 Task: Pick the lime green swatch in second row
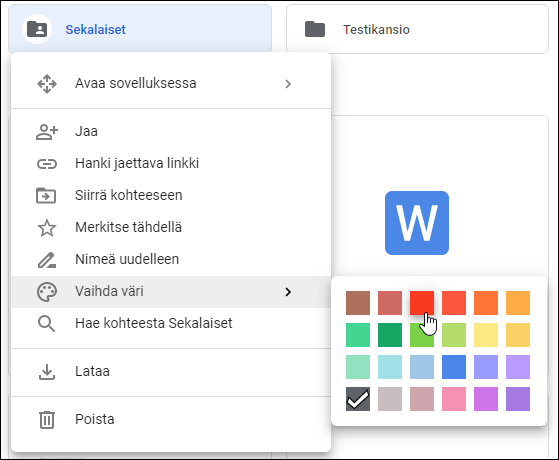click(x=422, y=335)
